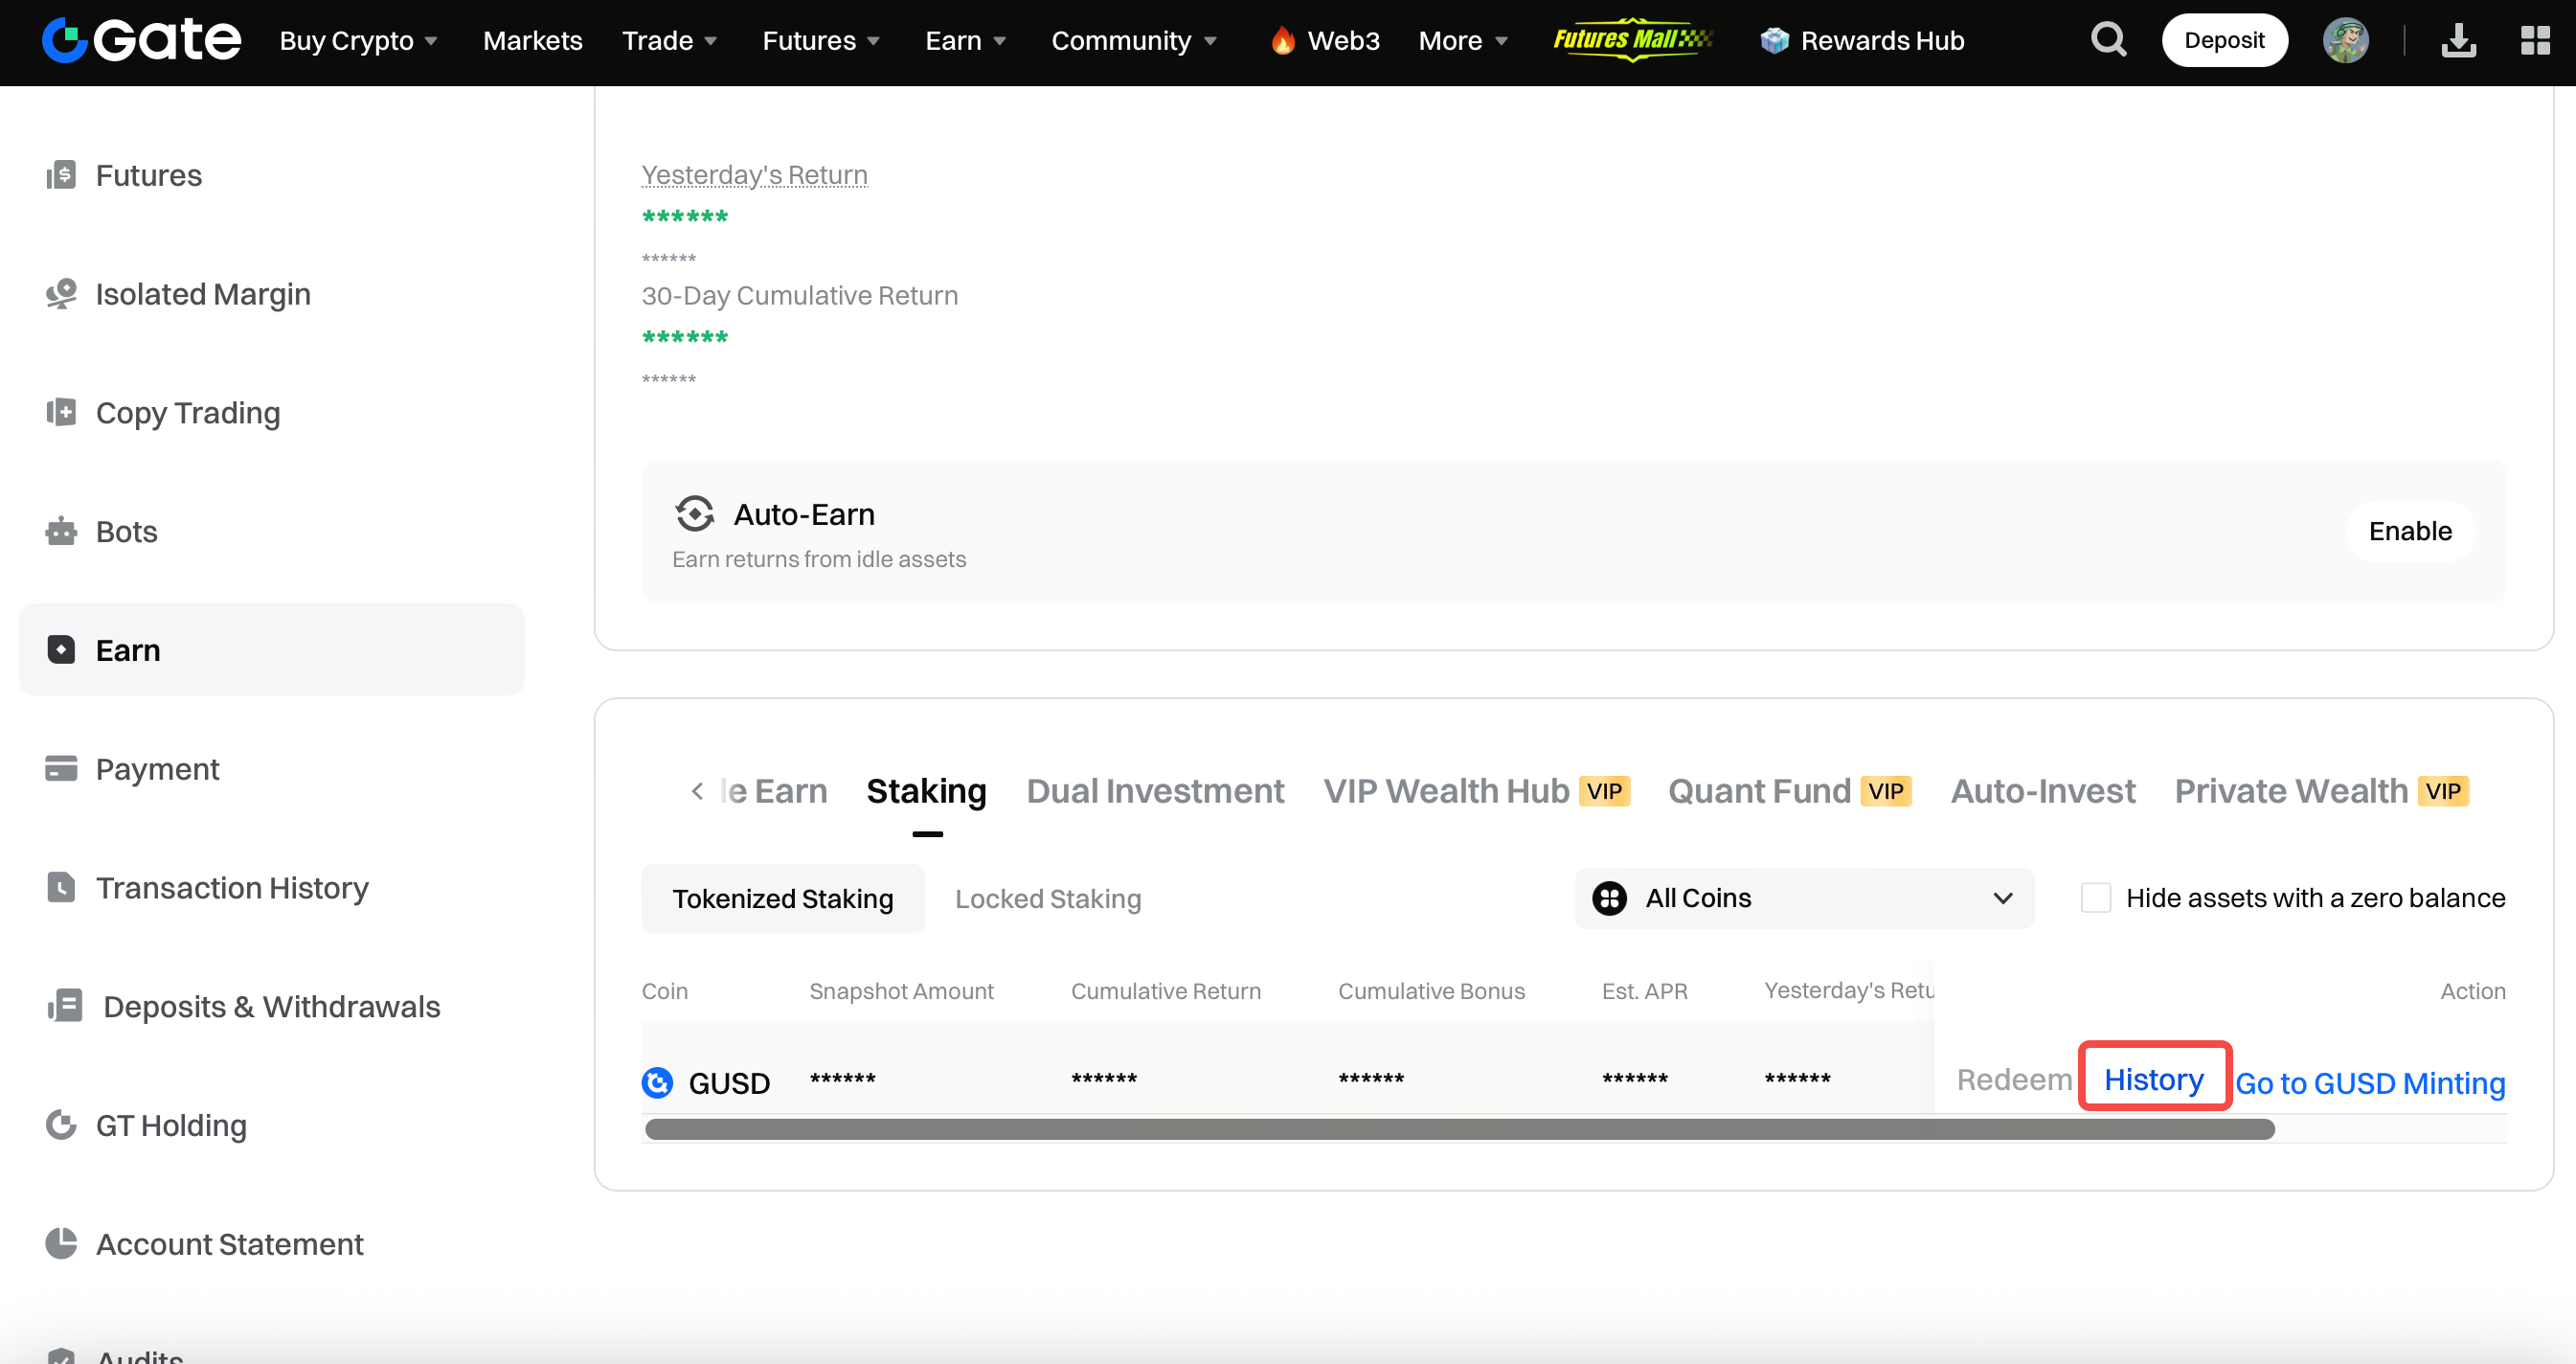Open the grid apps menu icon
This screenshot has width=2576, height=1364.
pos(2534,40)
